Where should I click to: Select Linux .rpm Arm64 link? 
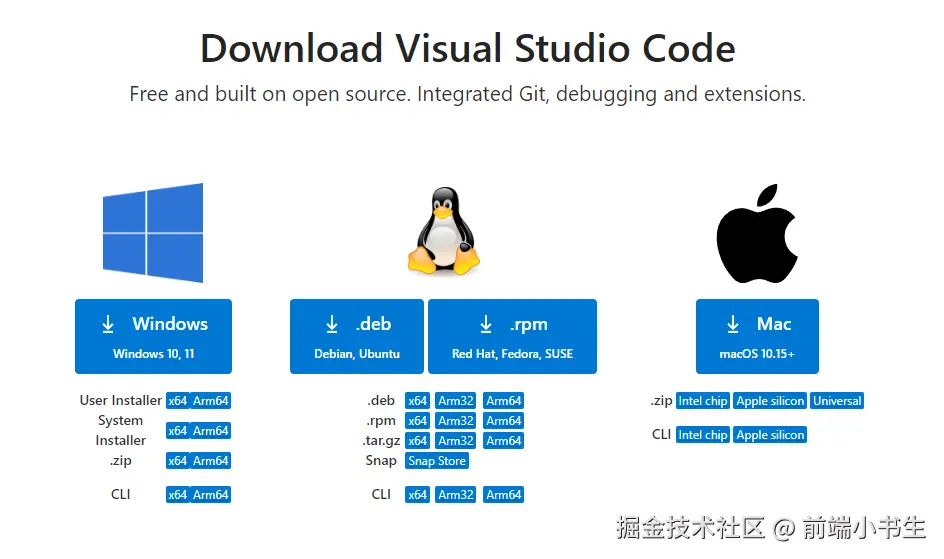click(x=503, y=421)
